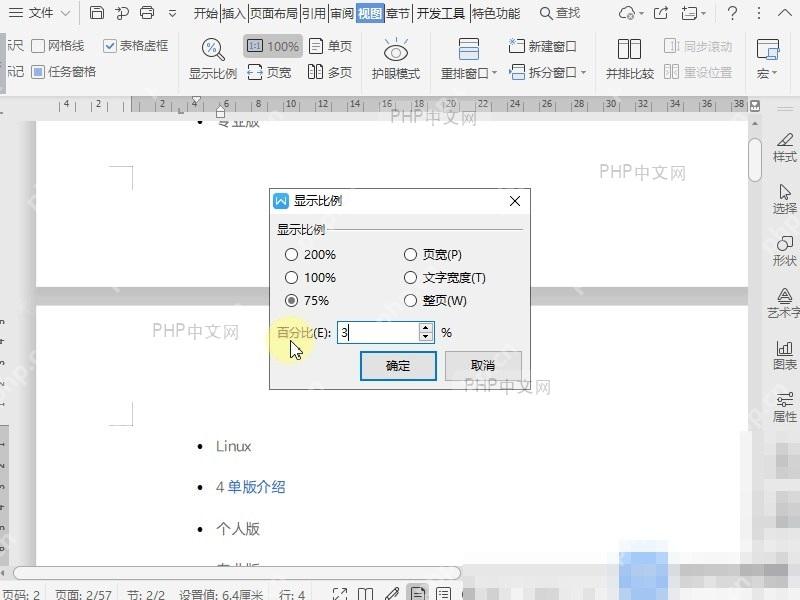800x600 pixels.
Task: Open 属性 properties side panel
Action: 785,408
